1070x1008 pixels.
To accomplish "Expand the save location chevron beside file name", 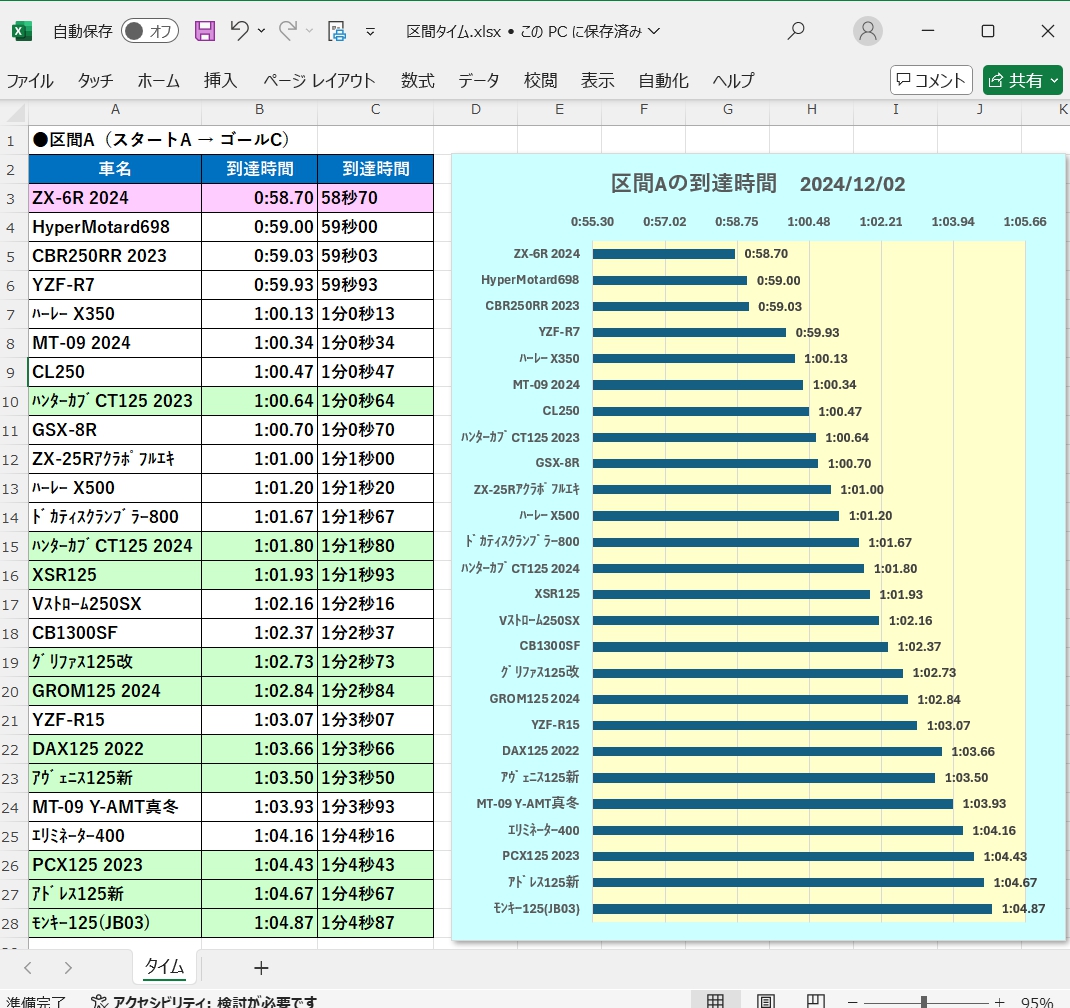I will (x=654, y=31).
